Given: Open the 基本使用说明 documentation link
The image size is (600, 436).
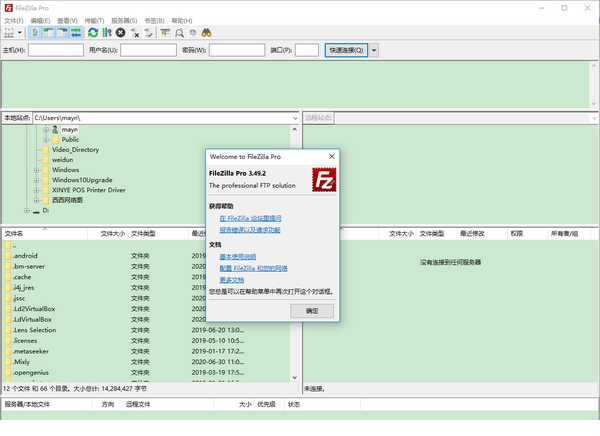Looking at the screenshot, I should 238,256.
